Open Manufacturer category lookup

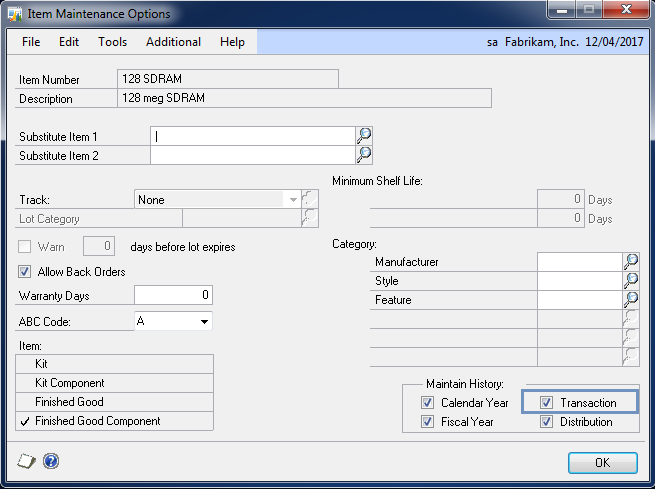631,262
